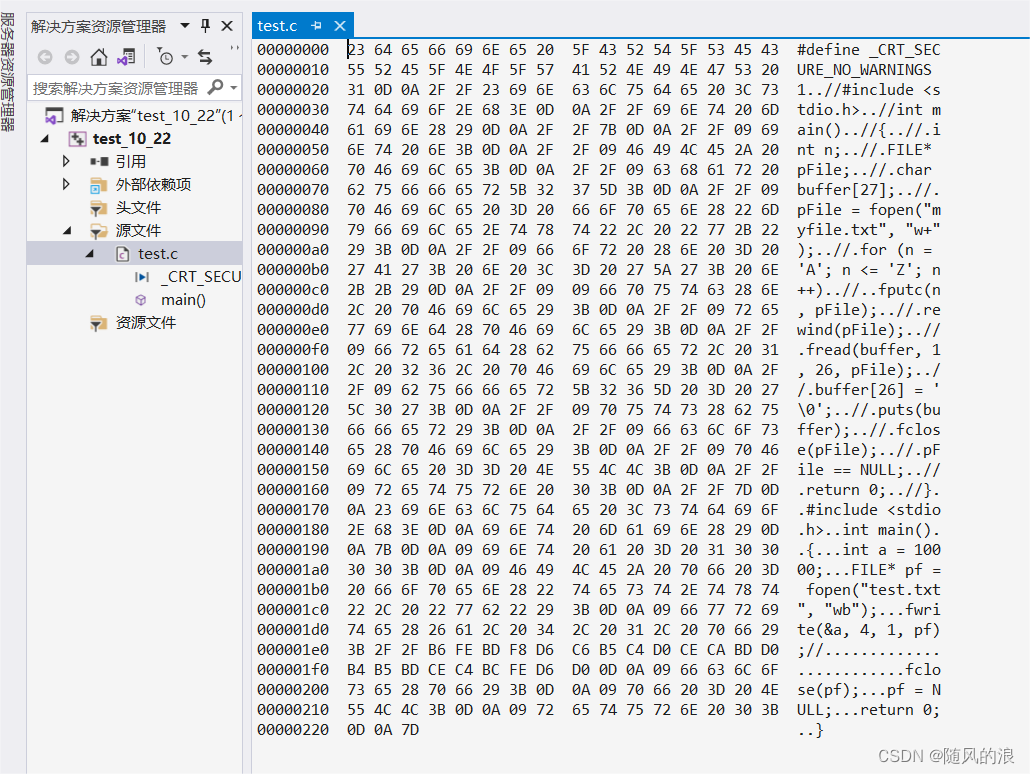Show more Solution Explorer toolbar options
The height and width of the screenshot is (774, 1030).
pos(234,50)
